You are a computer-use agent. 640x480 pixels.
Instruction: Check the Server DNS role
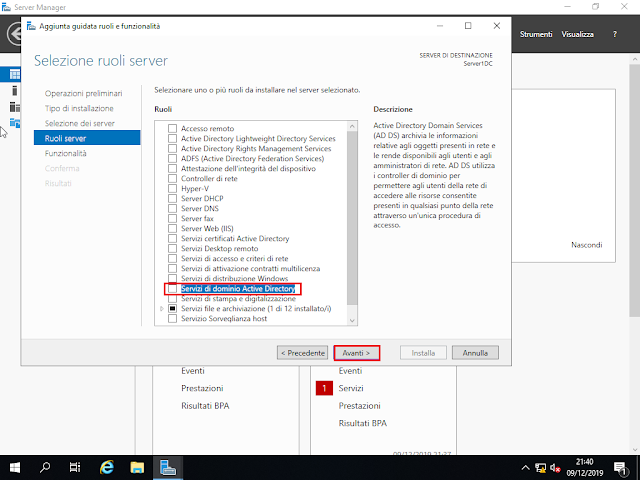click(172, 209)
